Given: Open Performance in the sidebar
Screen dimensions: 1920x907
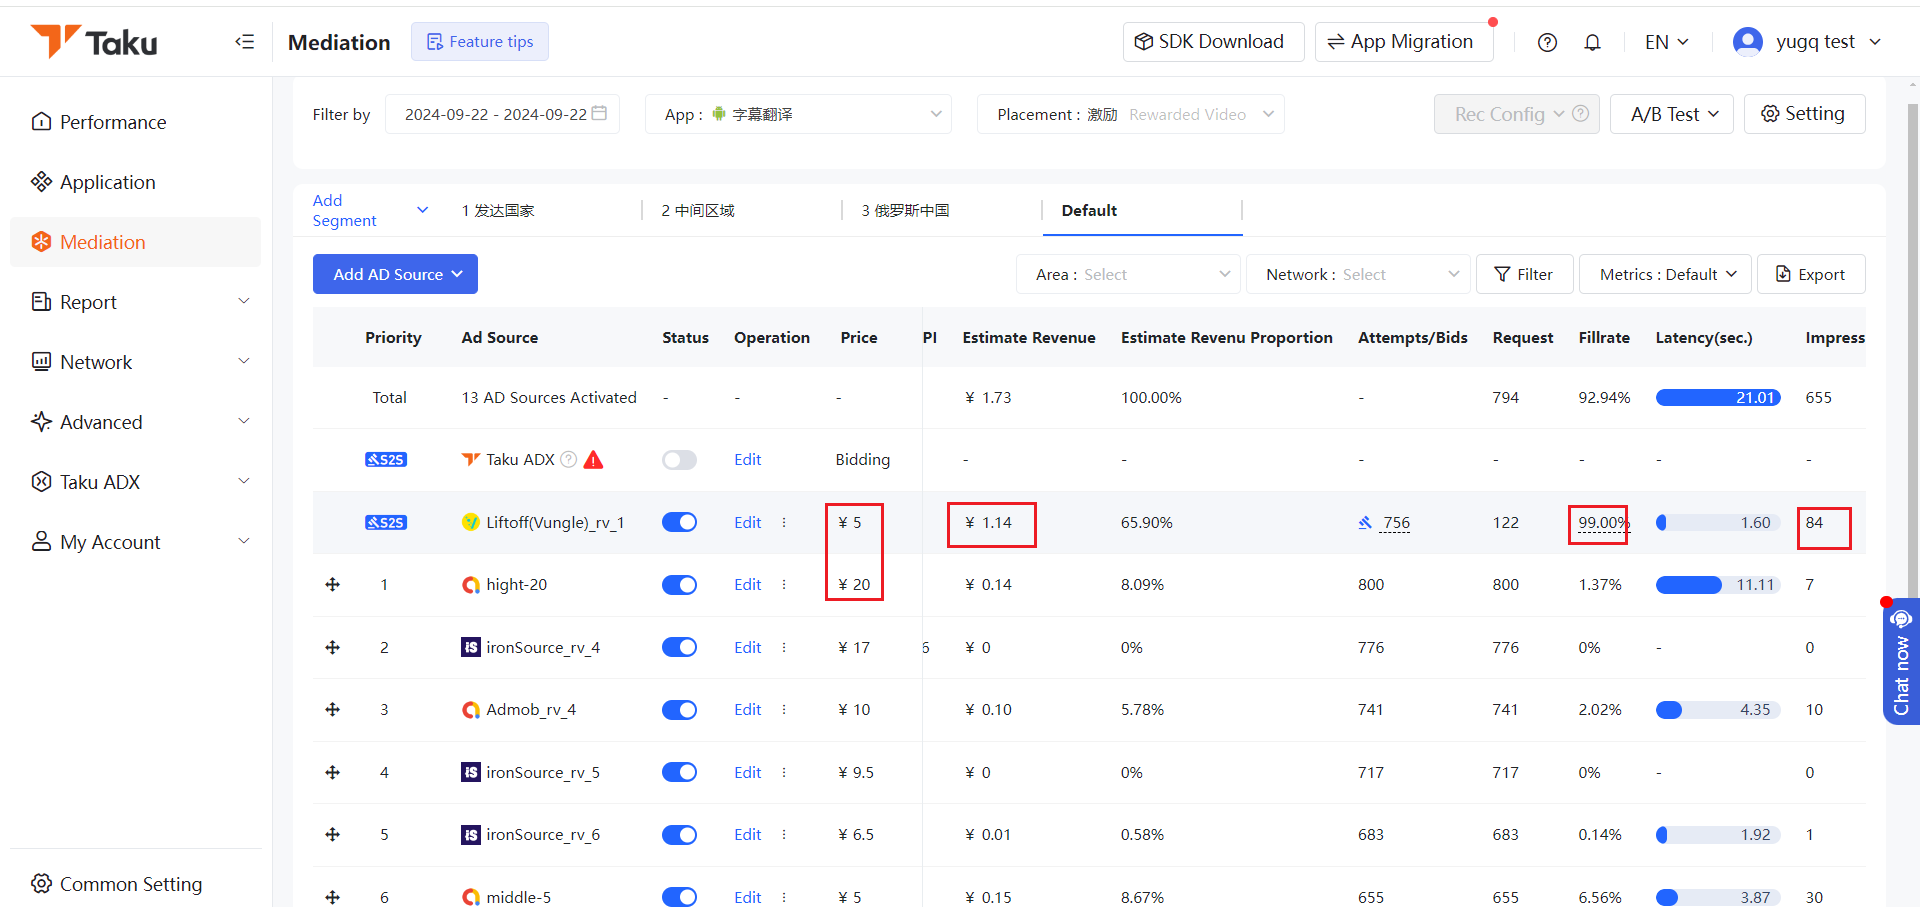Looking at the screenshot, I should (x=135, y=122).
